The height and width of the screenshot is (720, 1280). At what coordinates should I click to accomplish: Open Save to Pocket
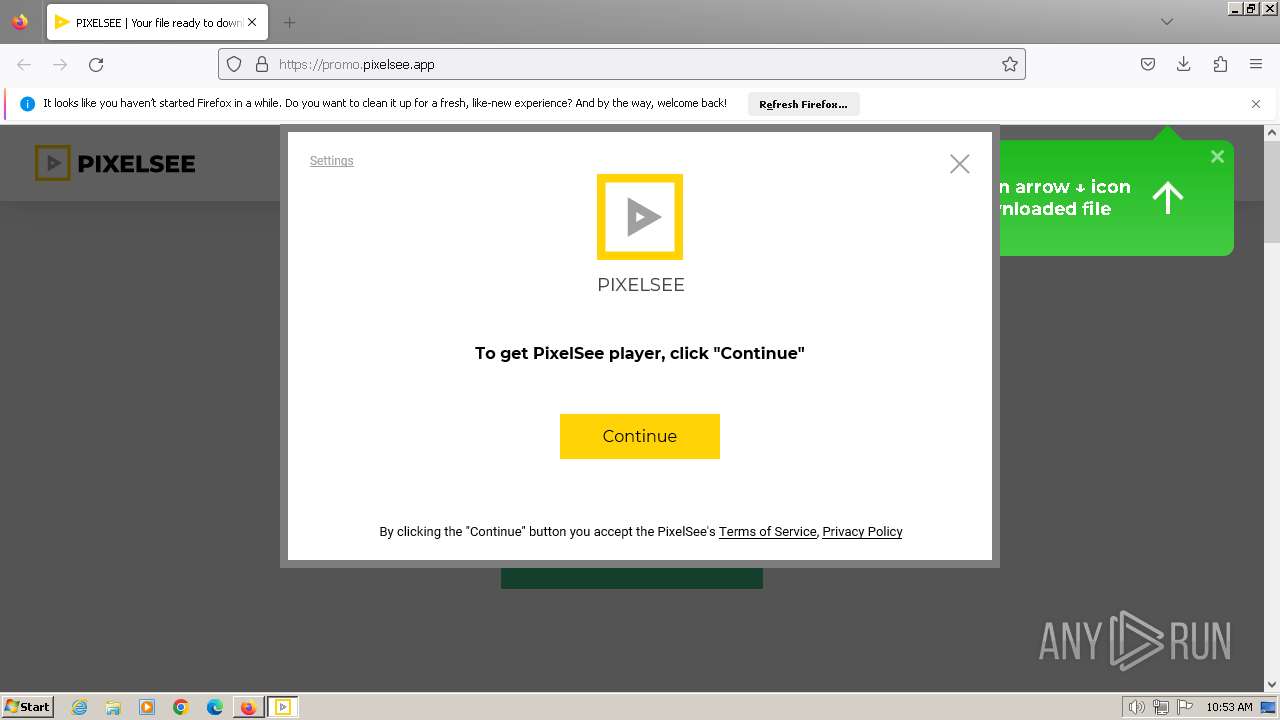pos(1148,64)
